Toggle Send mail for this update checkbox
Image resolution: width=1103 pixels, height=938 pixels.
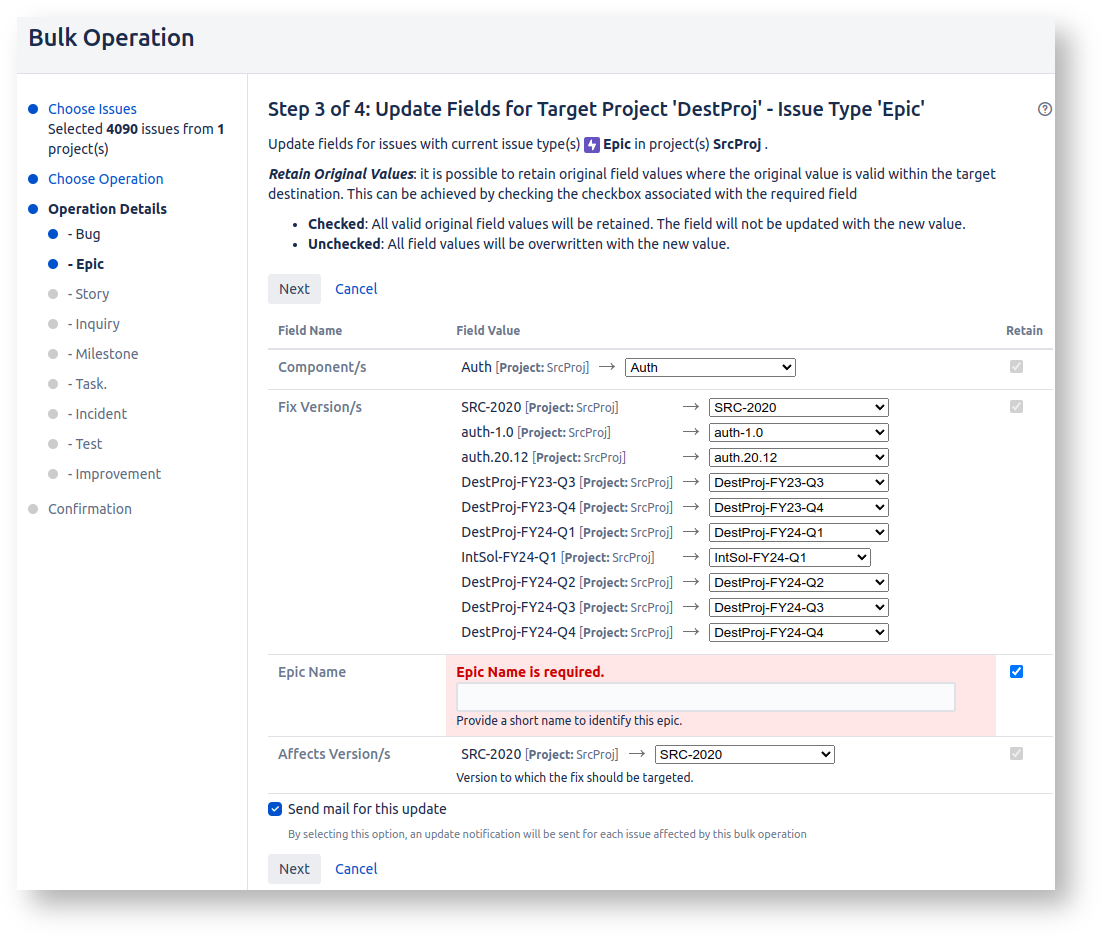tap(275, 809)
